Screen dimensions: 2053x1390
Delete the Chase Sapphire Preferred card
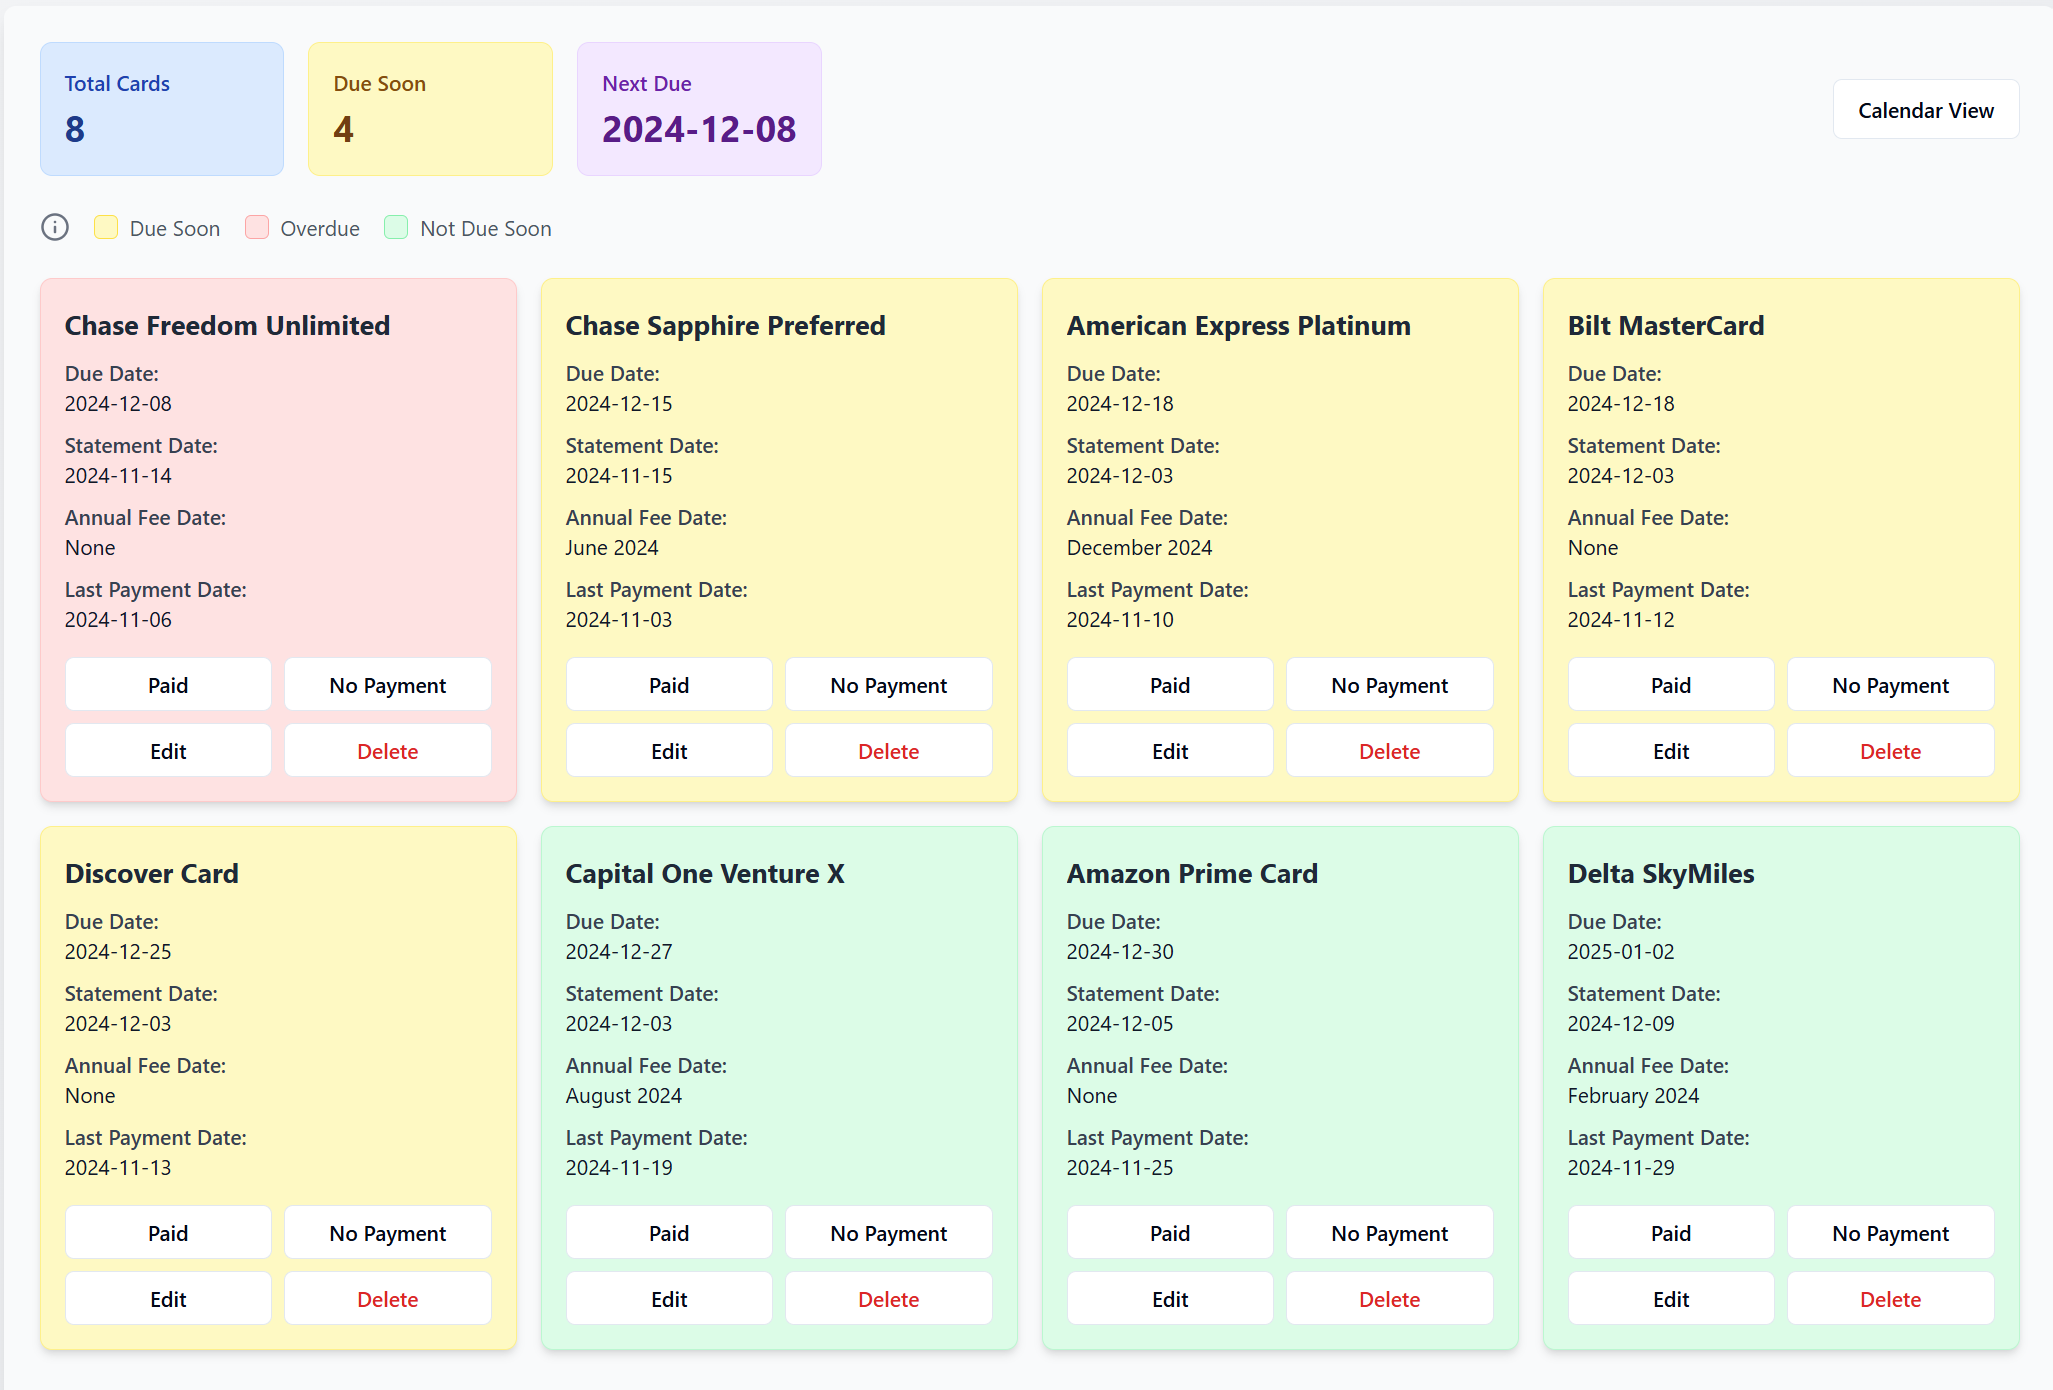click(x=889, y=751)
